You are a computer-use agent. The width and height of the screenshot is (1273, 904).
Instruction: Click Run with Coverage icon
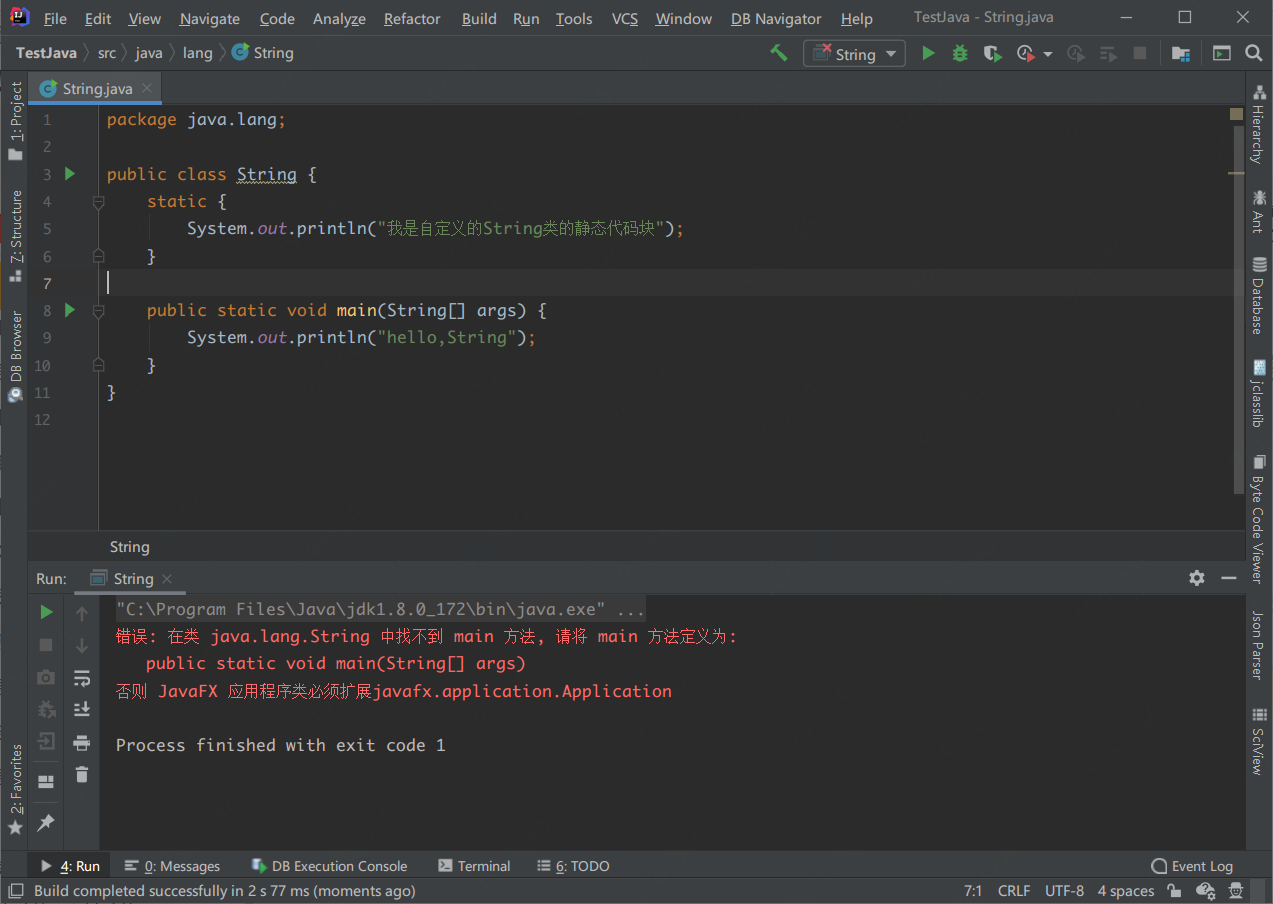992,54
